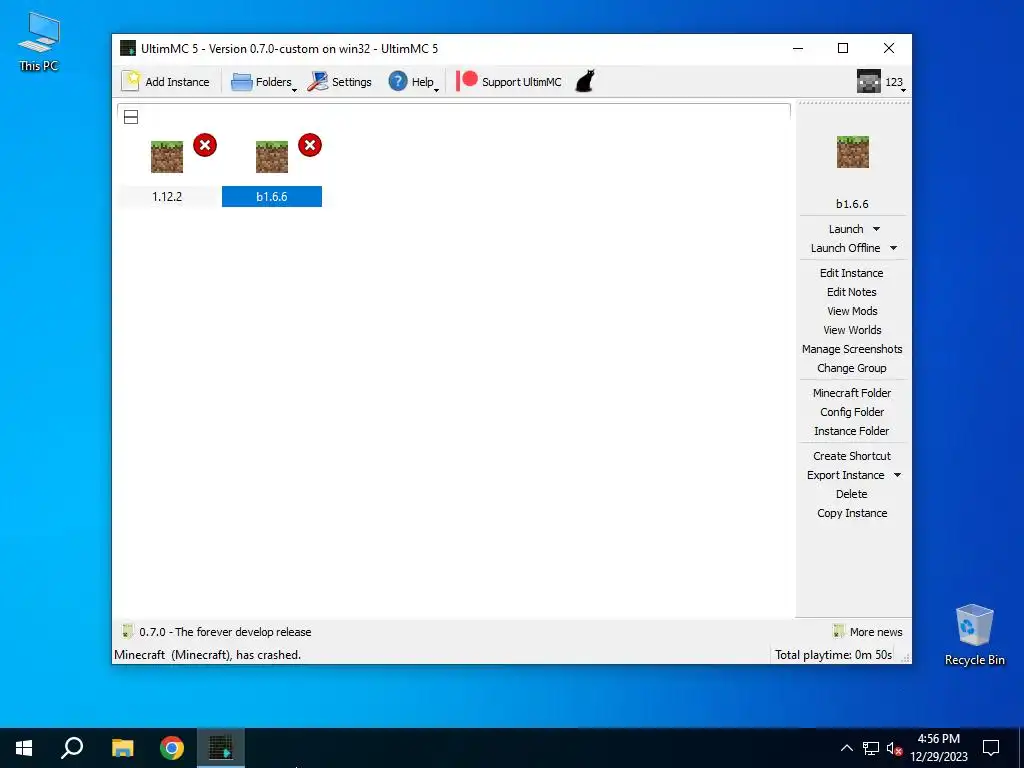Open View Mods

(x=852, y=311)
